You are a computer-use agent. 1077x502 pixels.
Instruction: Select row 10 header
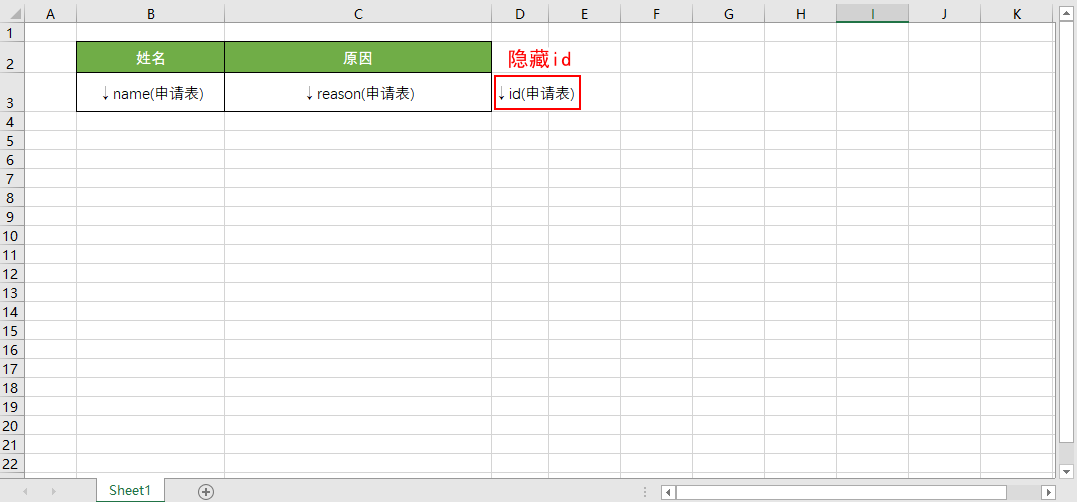click(x=12, y=236)
